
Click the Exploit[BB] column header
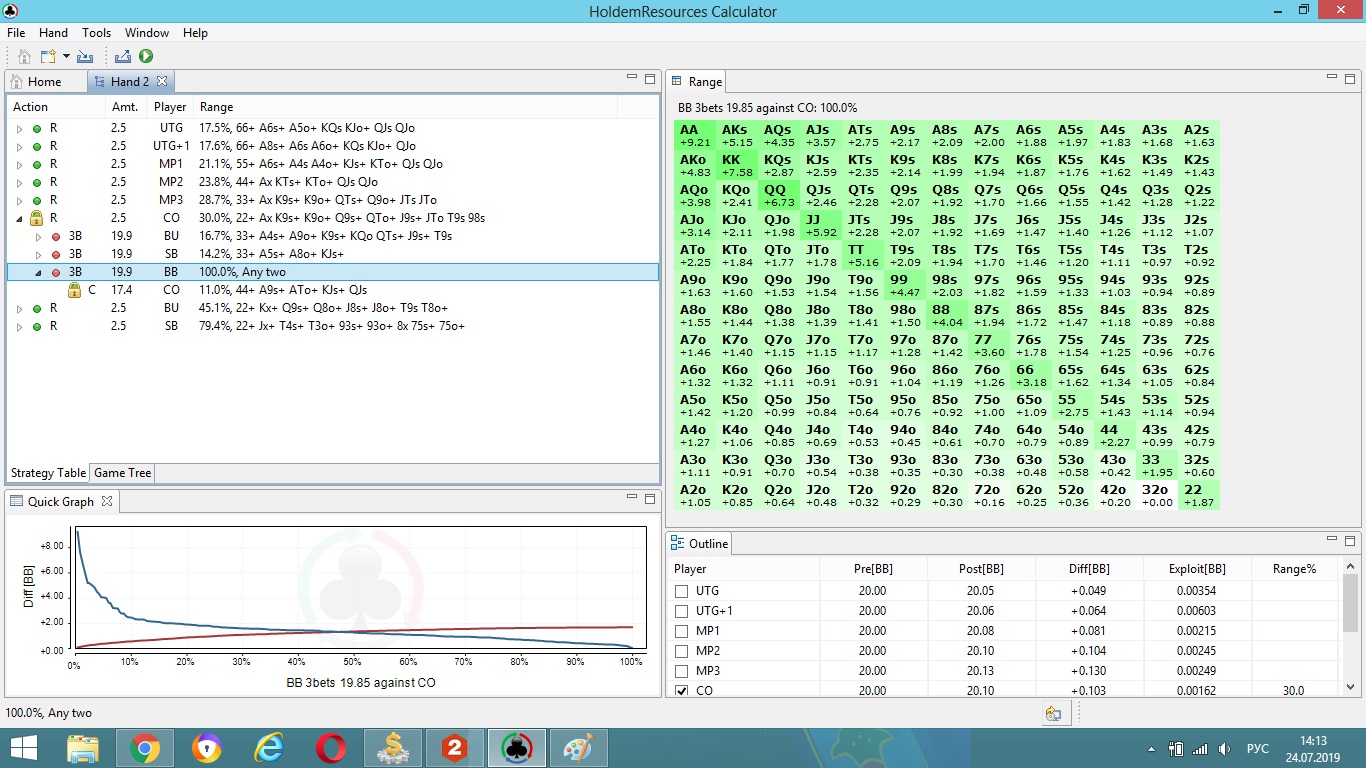pos(1197,569)
